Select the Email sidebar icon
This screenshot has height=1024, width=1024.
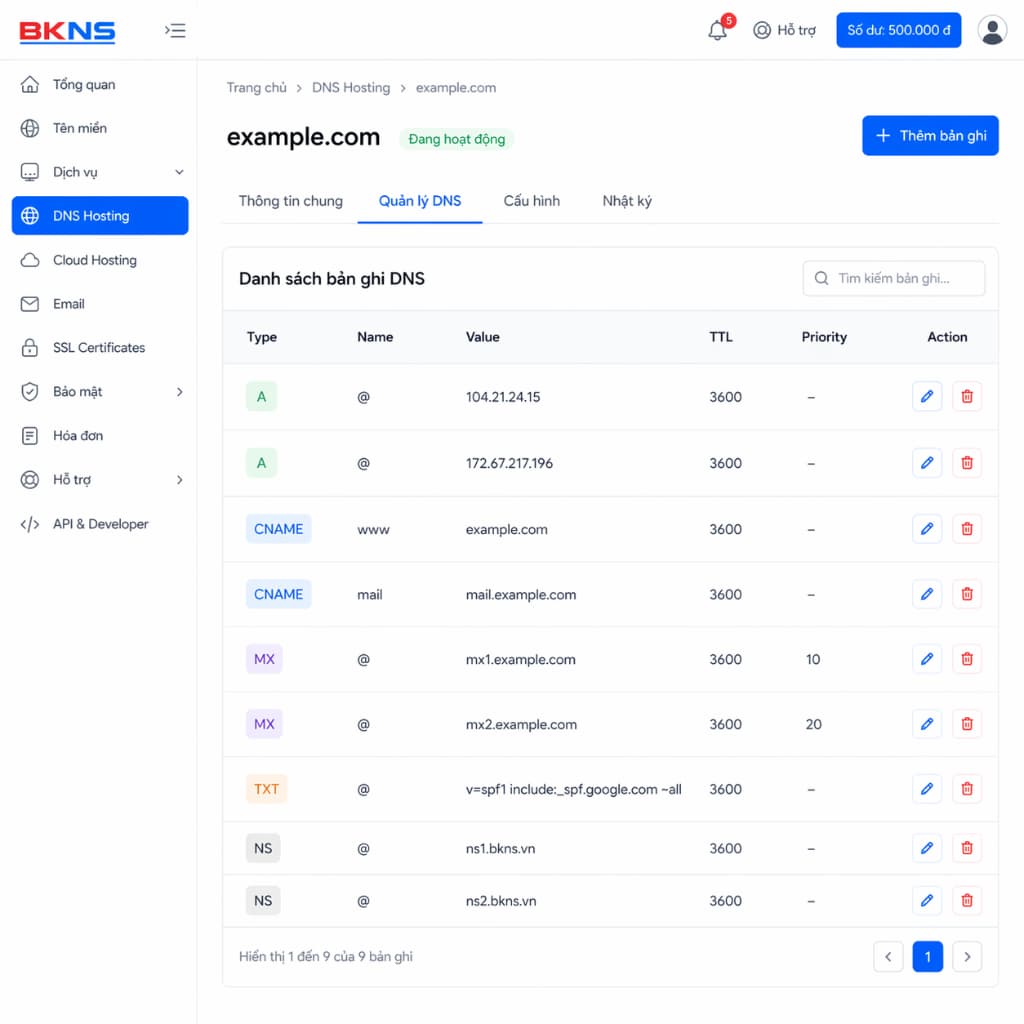point(32,303)
